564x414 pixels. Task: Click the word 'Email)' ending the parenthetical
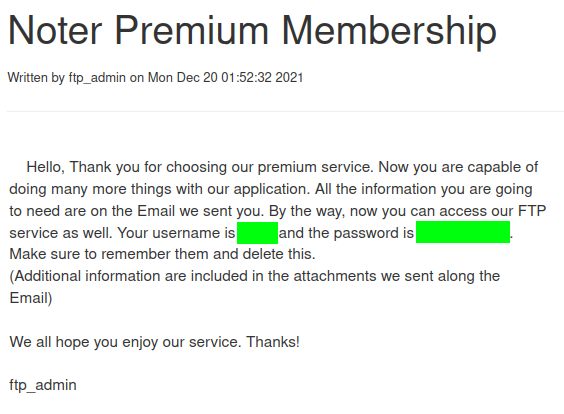(x=31, y=298)
